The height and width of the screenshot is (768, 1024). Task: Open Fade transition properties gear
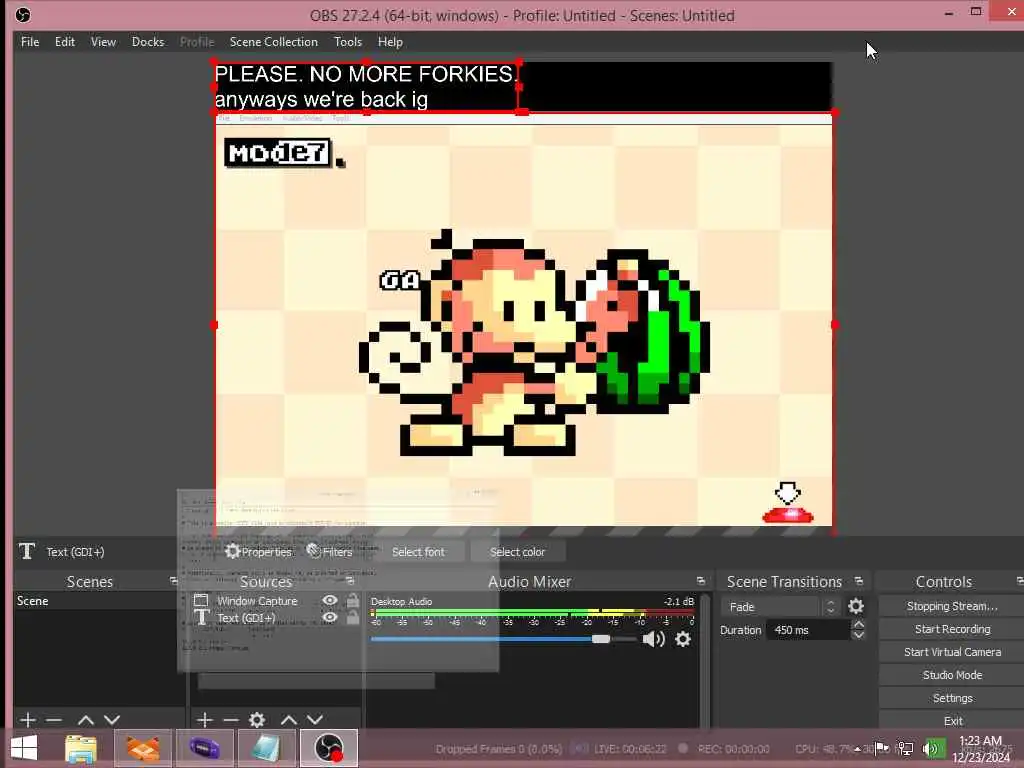[856, 606]
